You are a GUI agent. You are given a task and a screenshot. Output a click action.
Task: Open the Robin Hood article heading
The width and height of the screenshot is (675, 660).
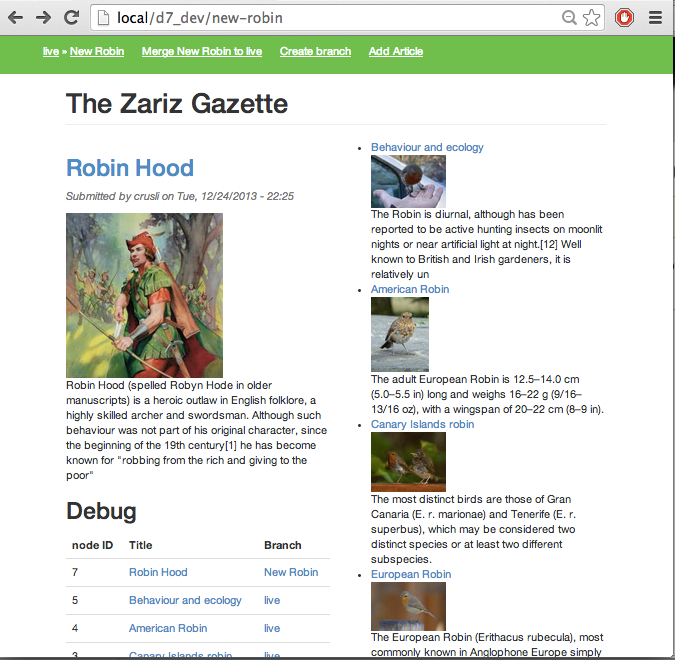130,167
